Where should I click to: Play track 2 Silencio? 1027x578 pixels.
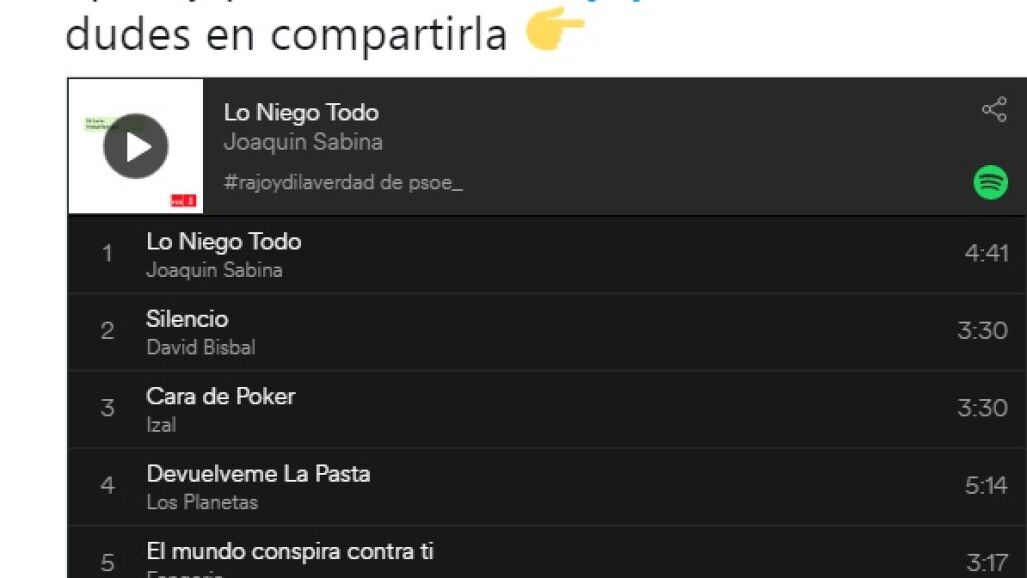pyautogui.click(x=187, y=319)
